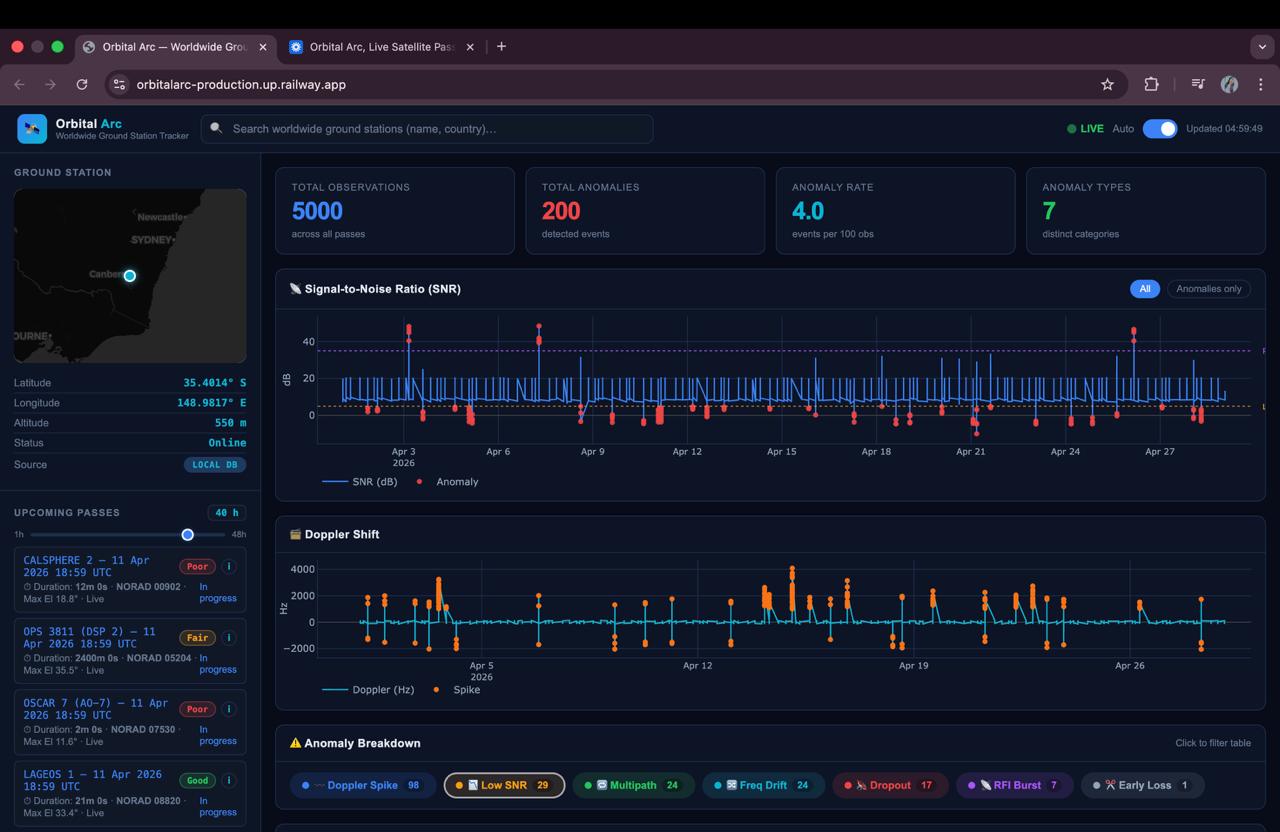Viewport: 1280px width, 832px height.
Task: Toggle the Auto live update switch
Action: (x=1160, y=128)
